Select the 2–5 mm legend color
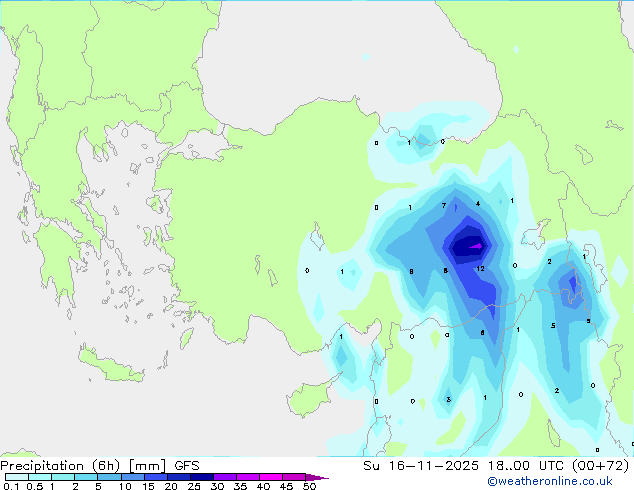 tap(86, 477)
